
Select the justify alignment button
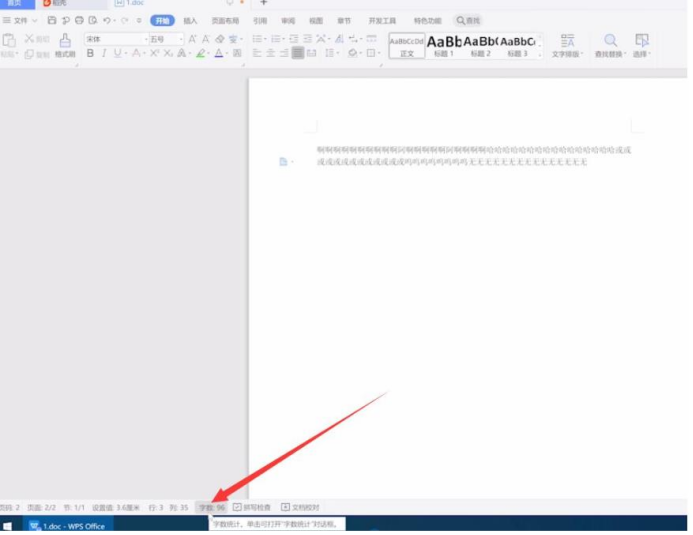click(x=298, y=53)
